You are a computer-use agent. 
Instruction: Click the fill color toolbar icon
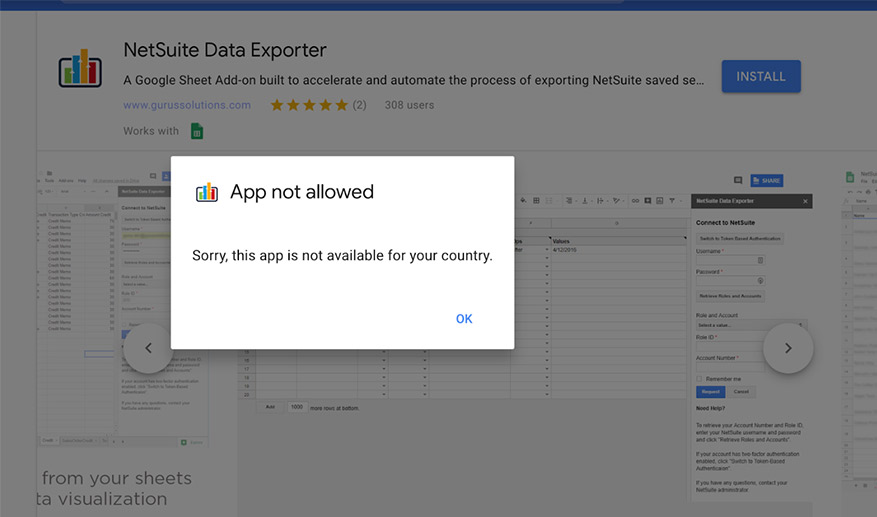[523, 201]
